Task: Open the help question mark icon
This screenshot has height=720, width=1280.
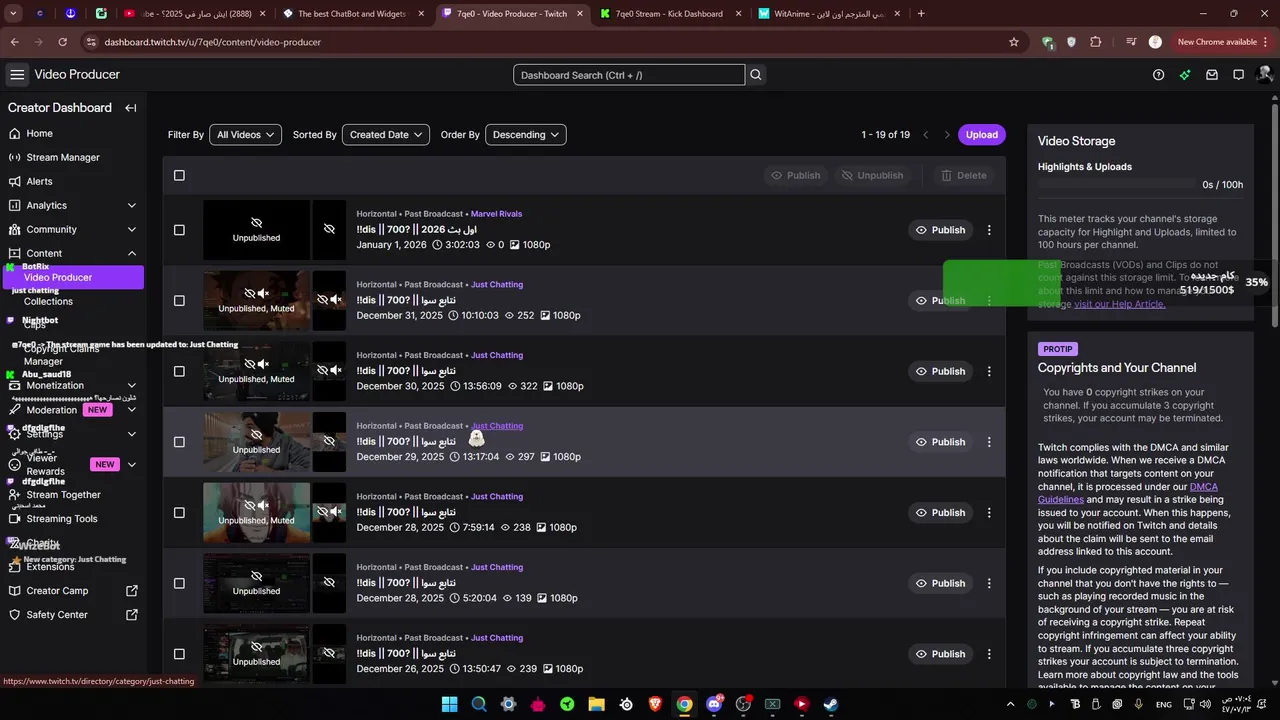Action: (1159, 75)
